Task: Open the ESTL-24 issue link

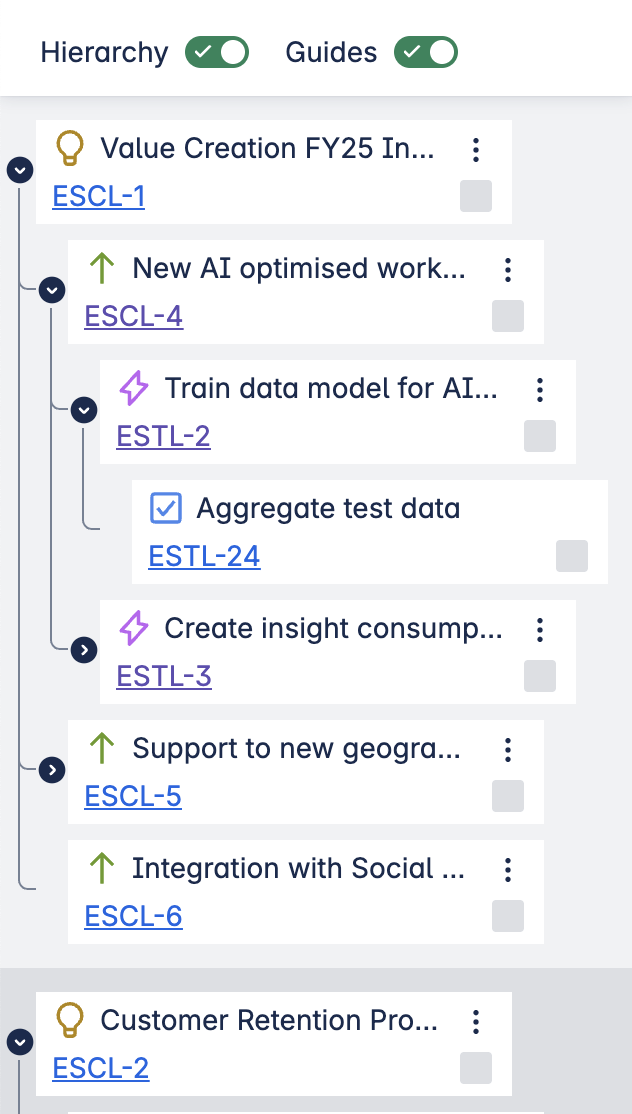Action: click(x=204, y=557)
